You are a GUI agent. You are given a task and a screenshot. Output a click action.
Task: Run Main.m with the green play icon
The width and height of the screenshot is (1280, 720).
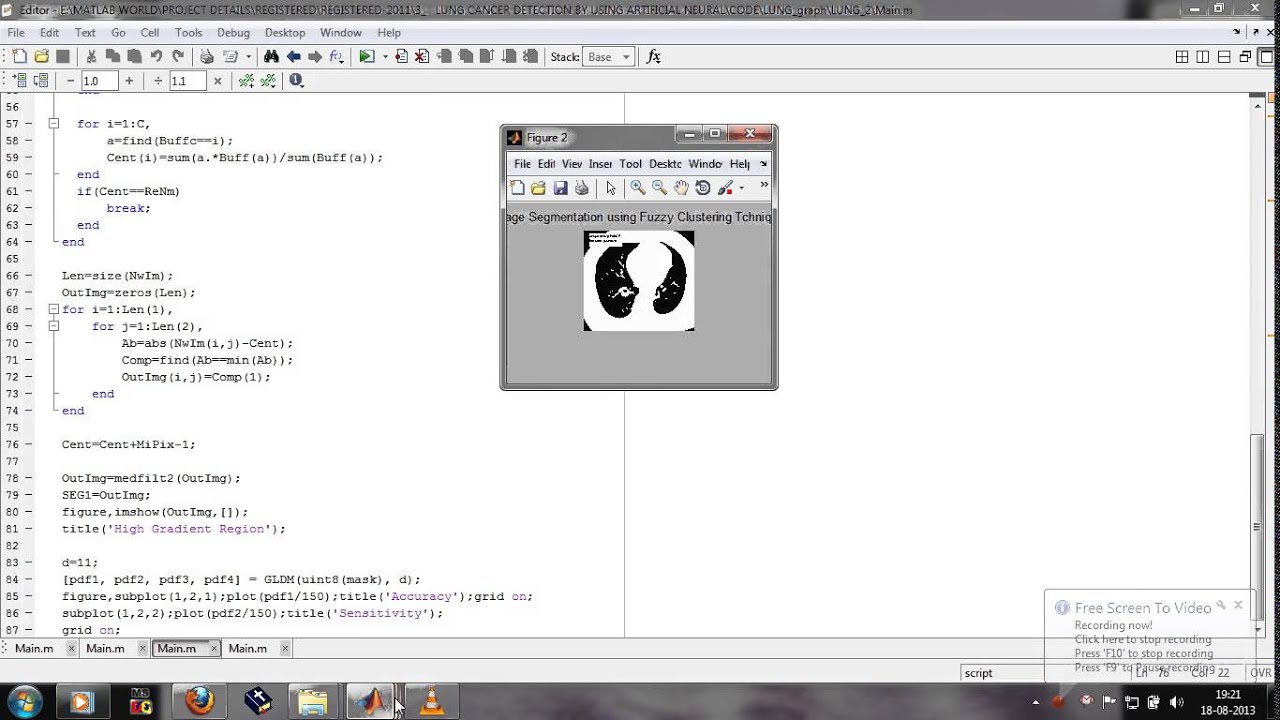point(367,57)
